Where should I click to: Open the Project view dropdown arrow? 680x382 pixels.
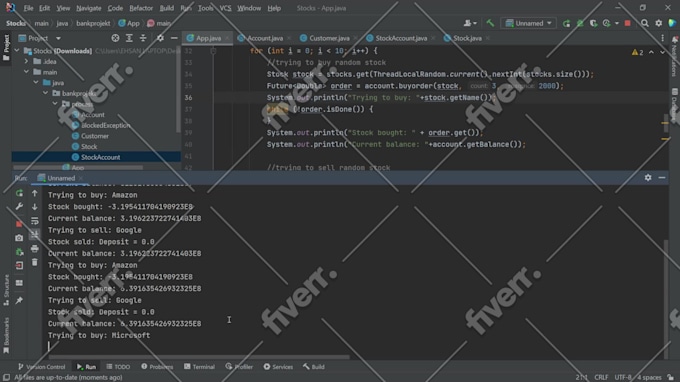click(x=58, y=39)
